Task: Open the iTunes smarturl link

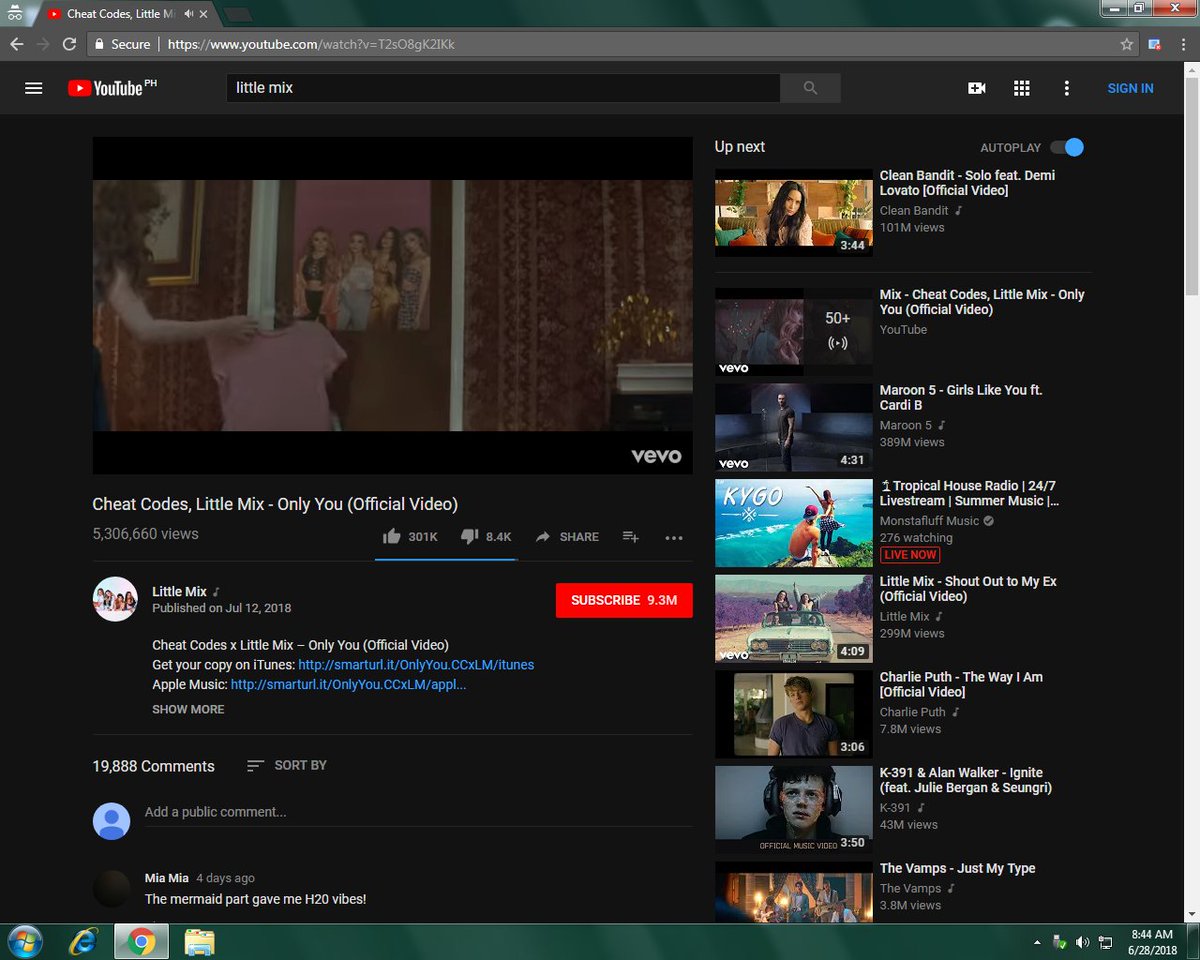Action: (416, 665)
